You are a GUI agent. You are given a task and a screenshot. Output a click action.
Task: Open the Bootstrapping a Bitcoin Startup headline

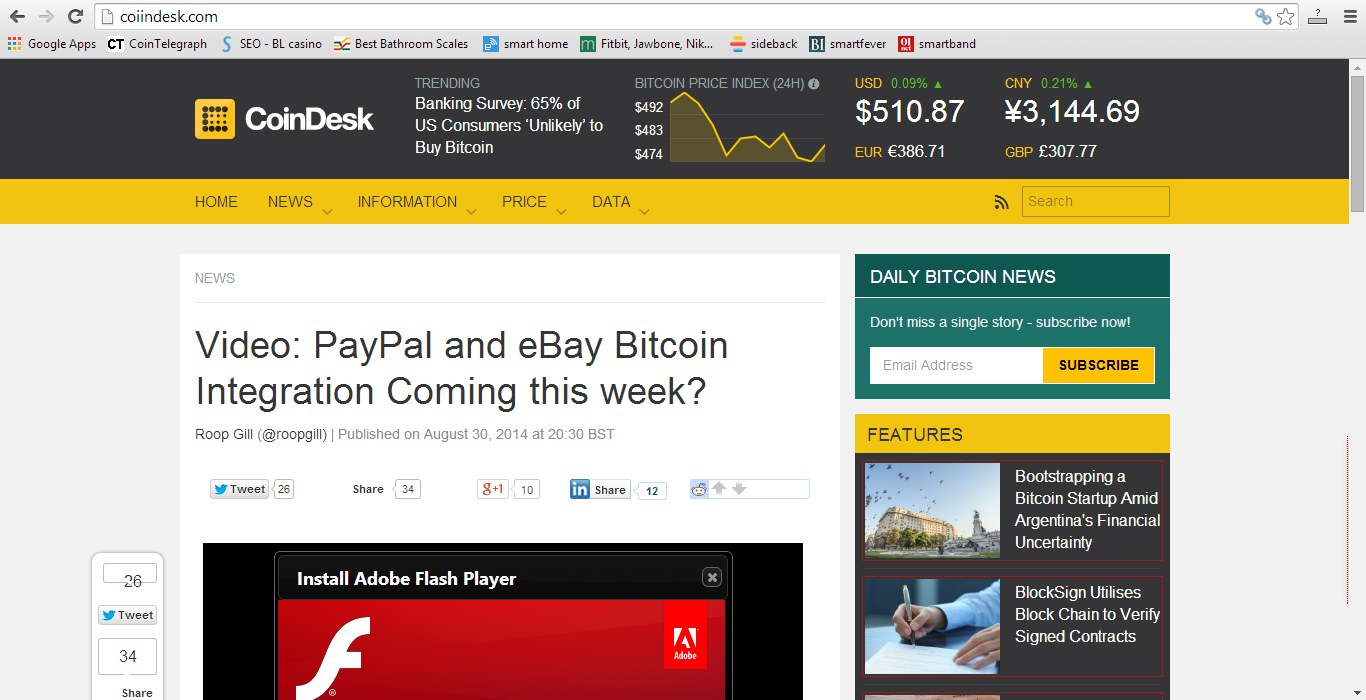1087,509
